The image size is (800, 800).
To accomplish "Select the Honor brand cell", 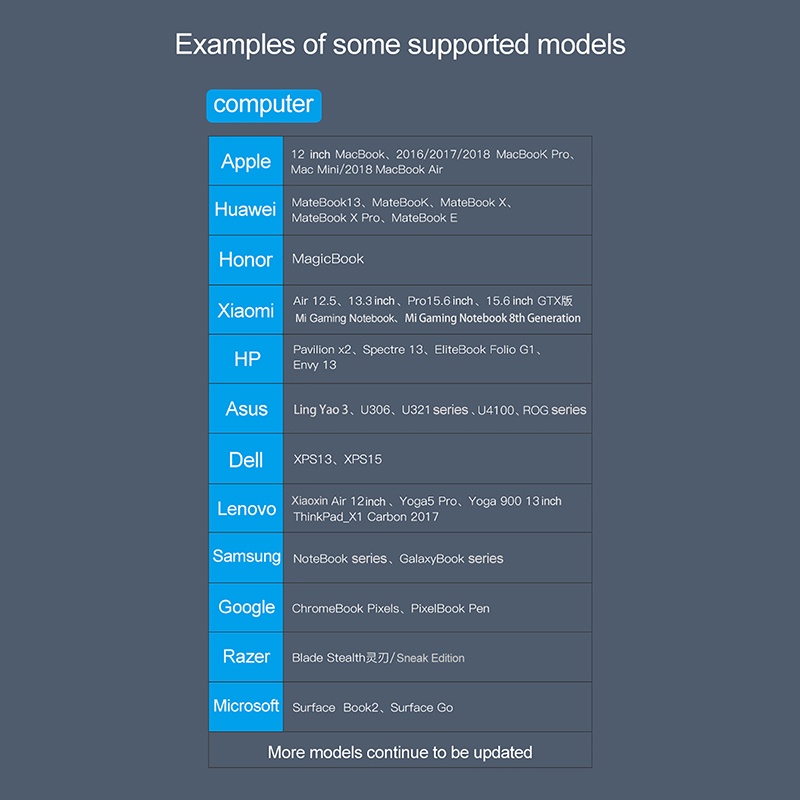I will pos(246,260).
